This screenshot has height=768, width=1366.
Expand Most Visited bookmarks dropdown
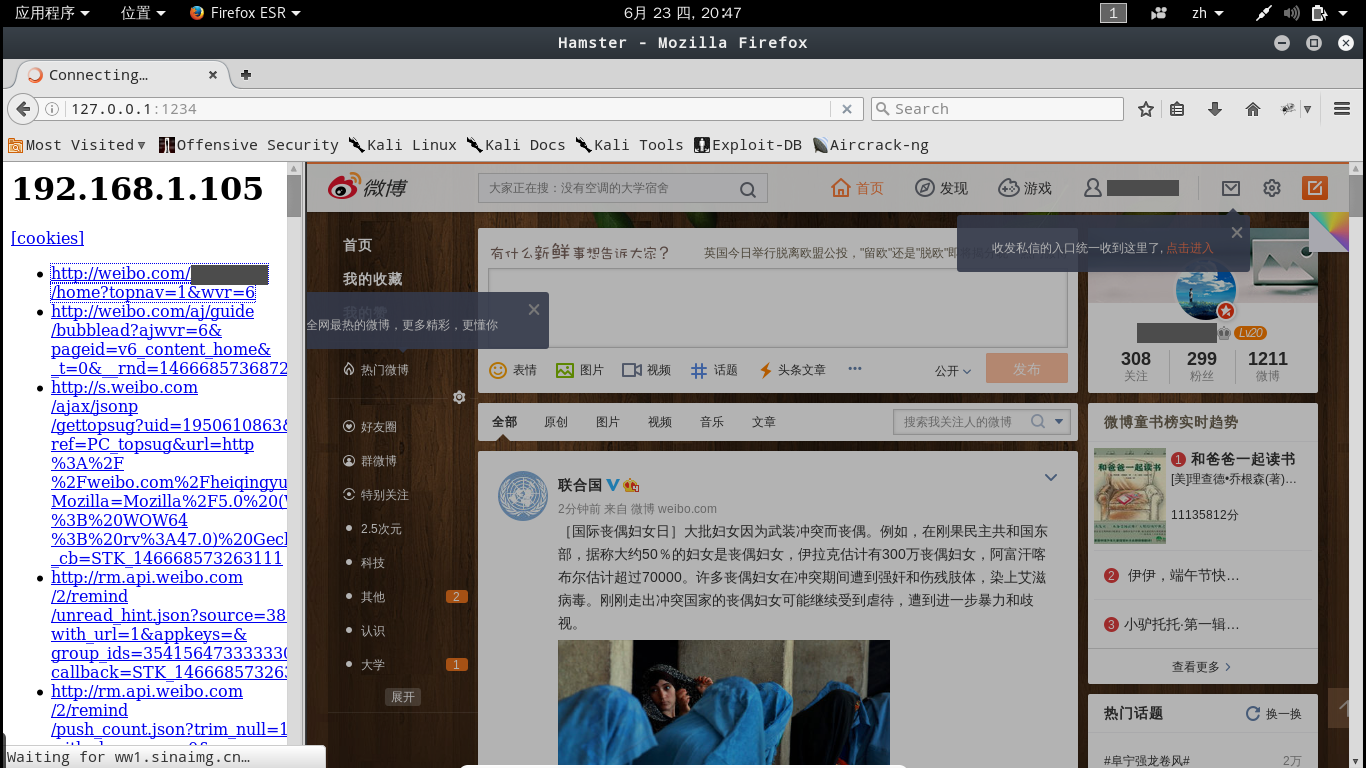tap(77, 145)
